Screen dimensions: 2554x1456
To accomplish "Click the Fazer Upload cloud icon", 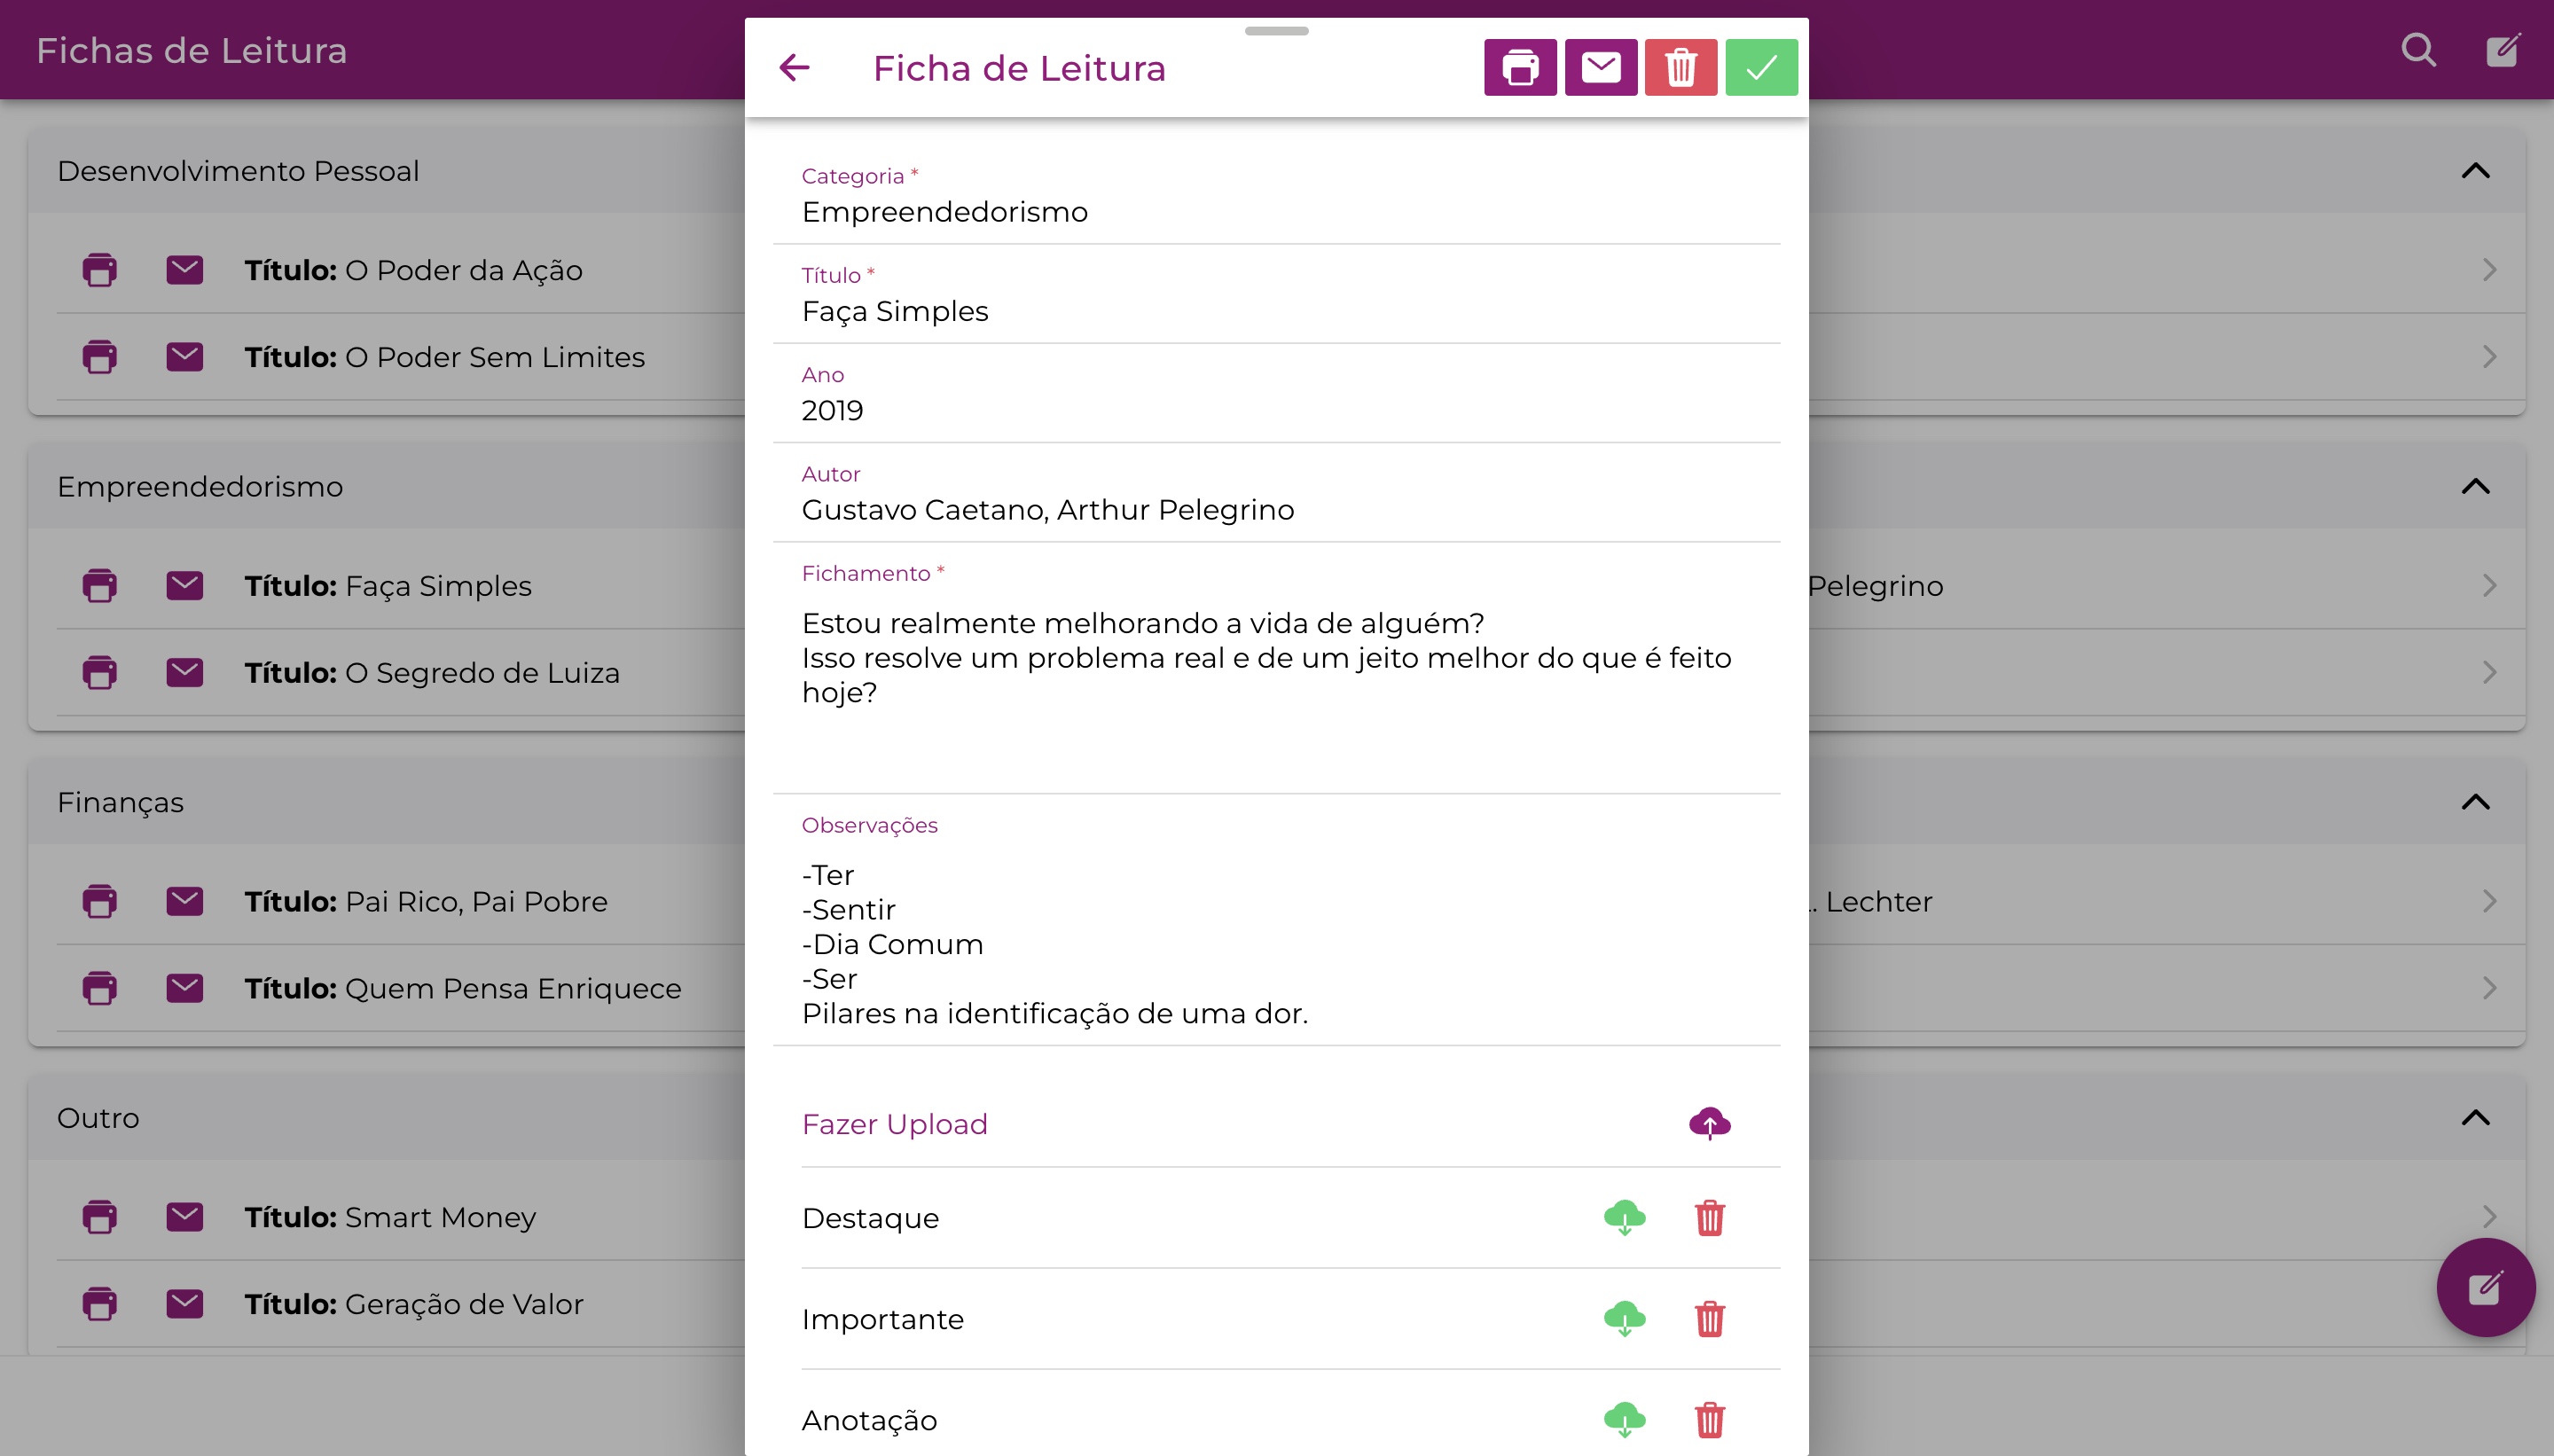I will [x=1710, y=1123].
